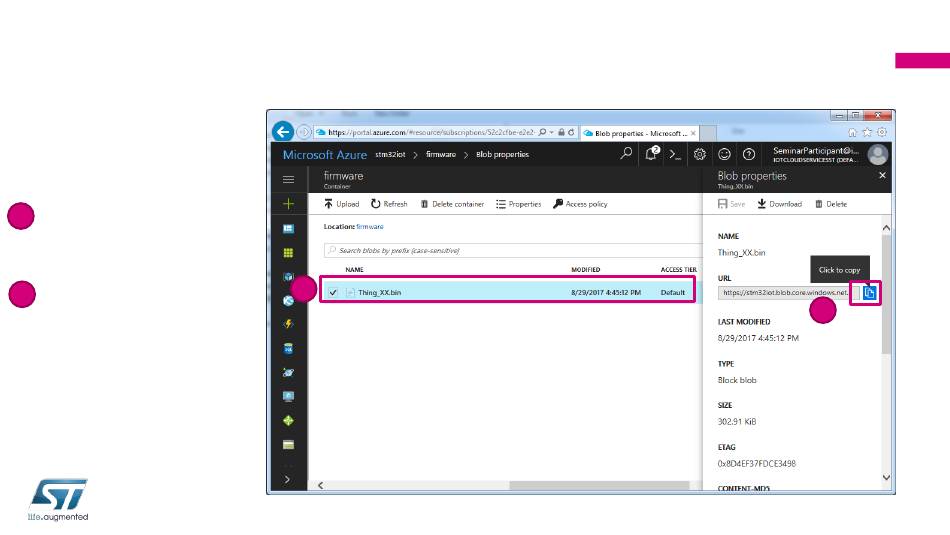The image size is (950, 535).
Task: Open the SeminarParticipant account menu
Action: tap(815, 155)
